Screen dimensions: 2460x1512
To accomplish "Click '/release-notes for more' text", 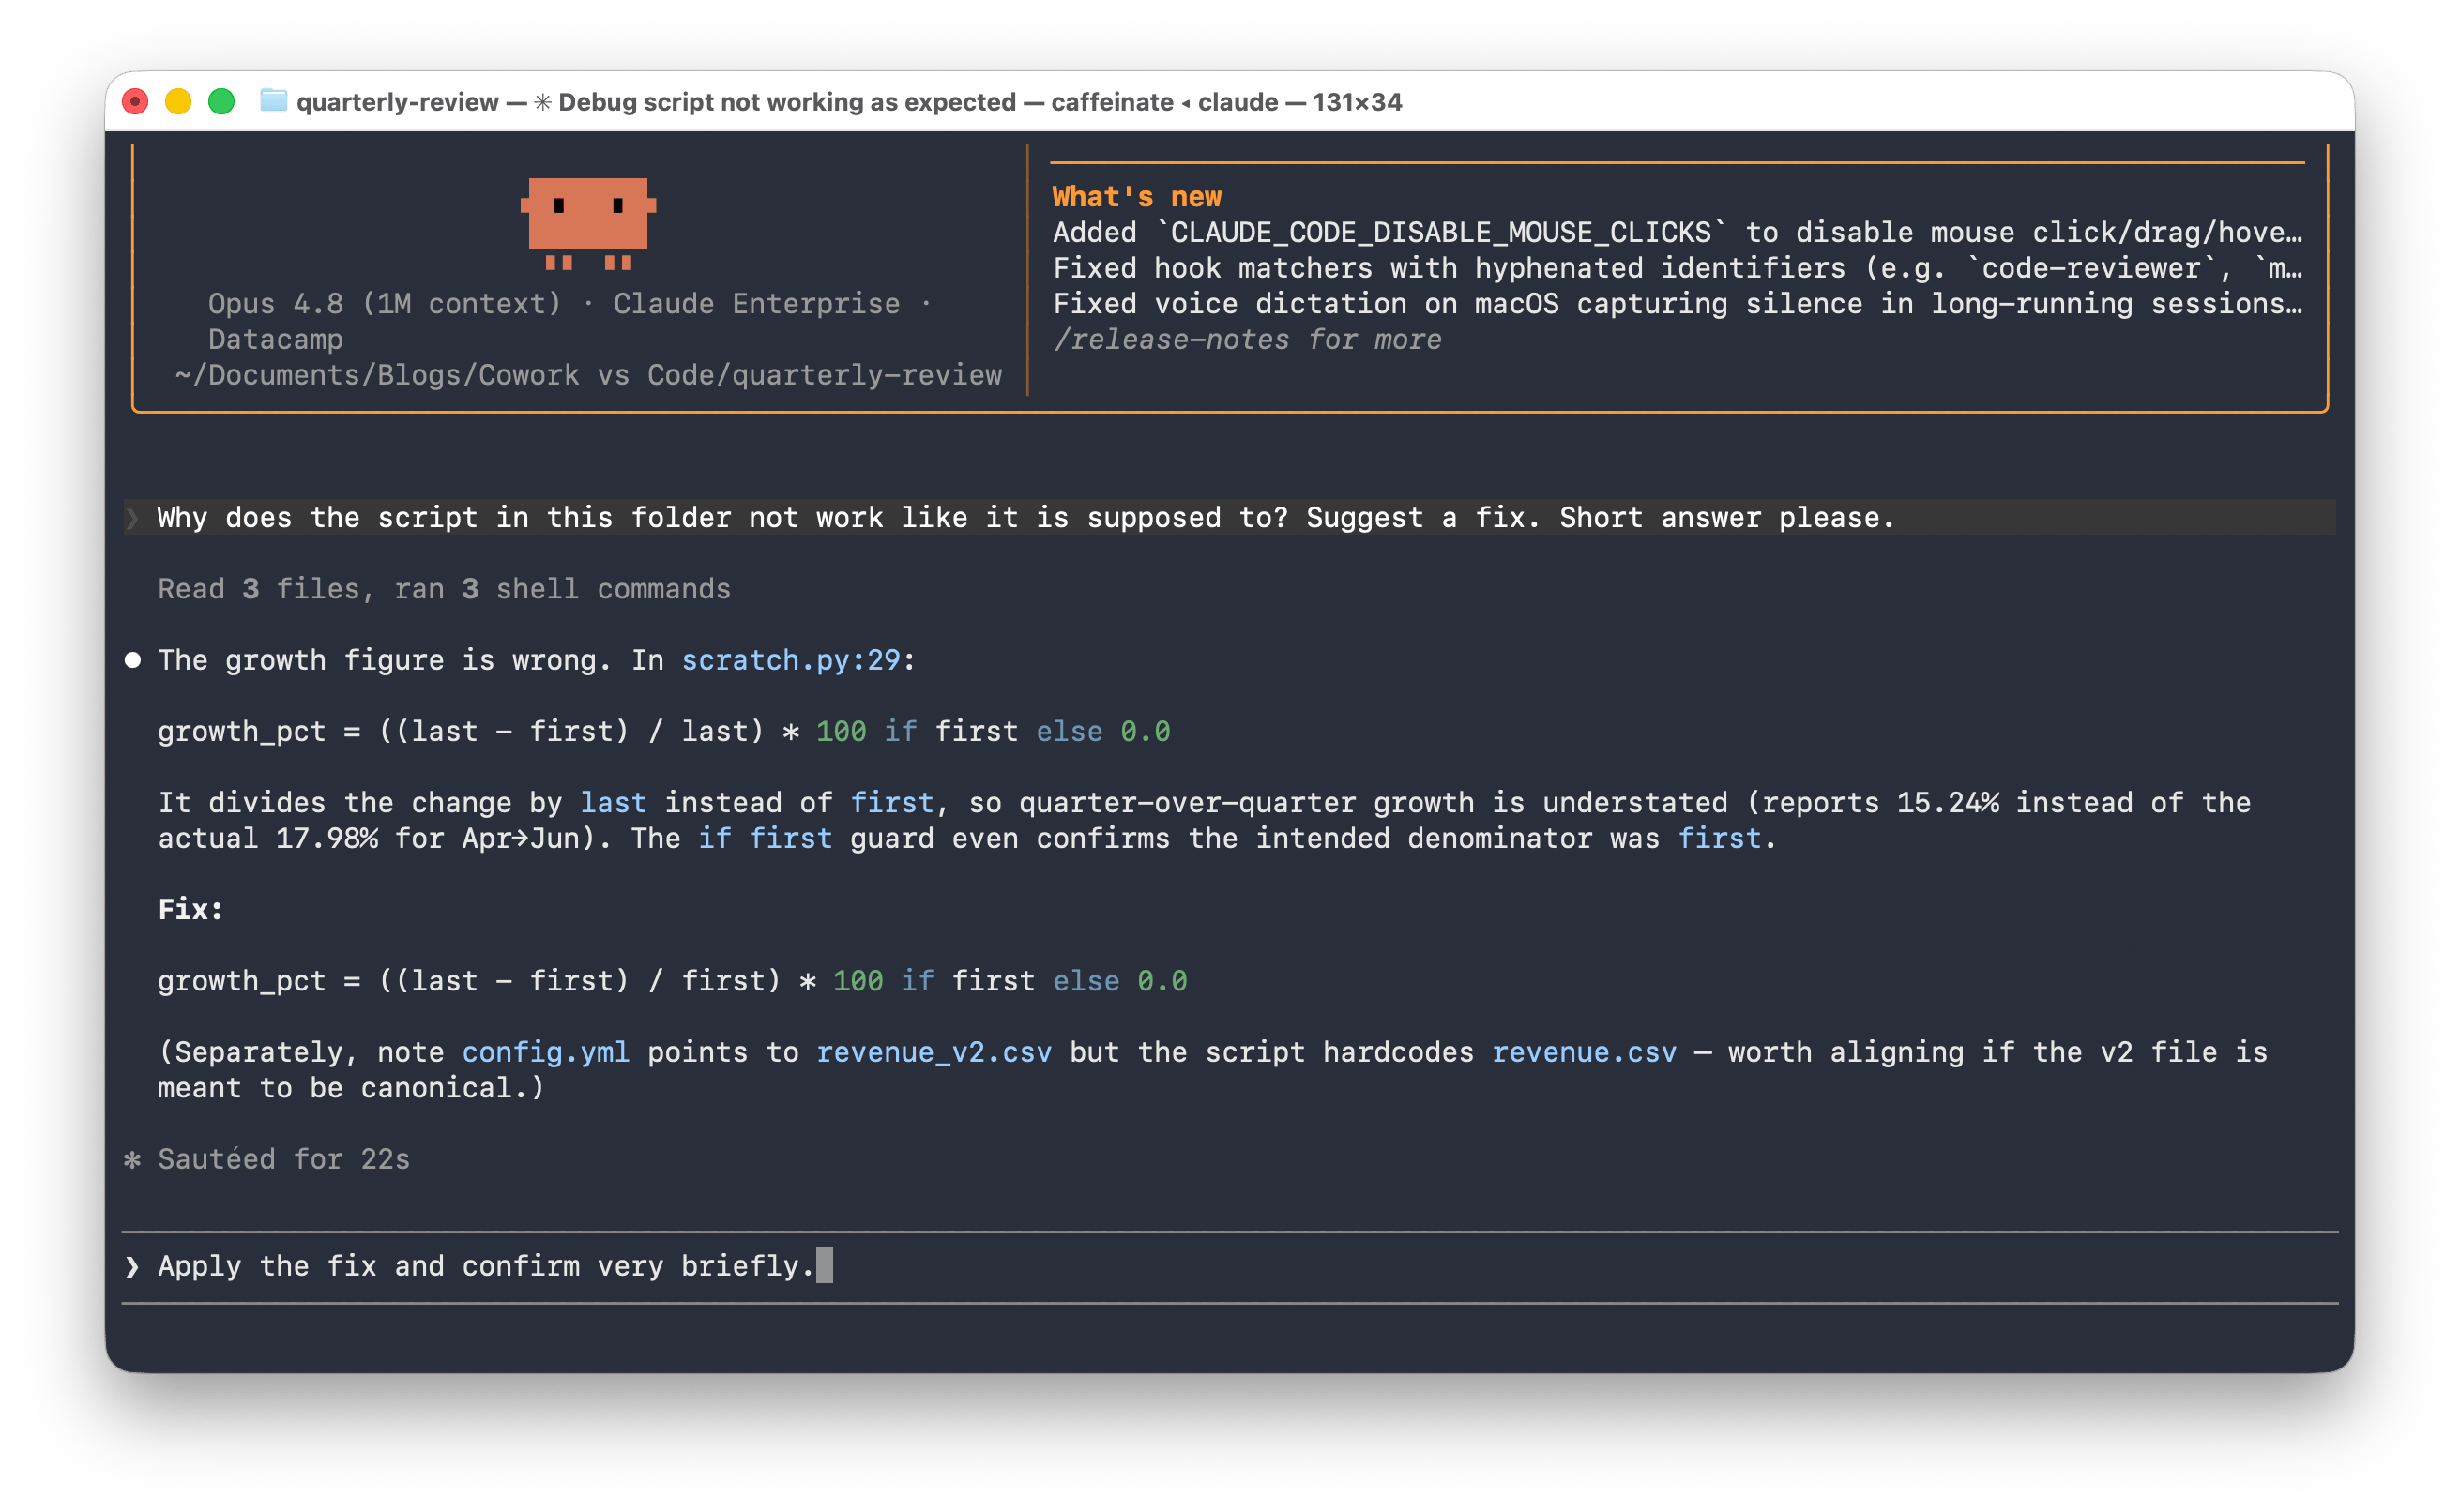I will (x=1247, y=340).
